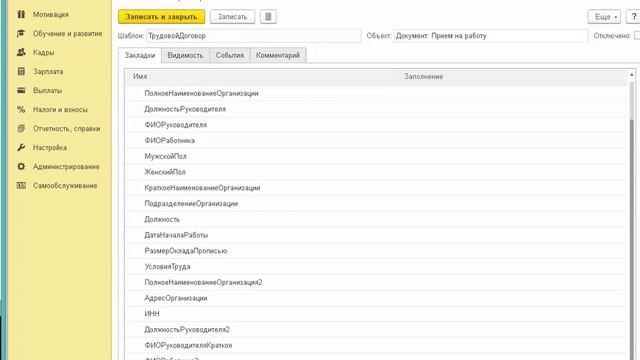The height and width of the screenshot is (360, 640).
Task: Click the Записать button
Action: click(x=232, y=17)
